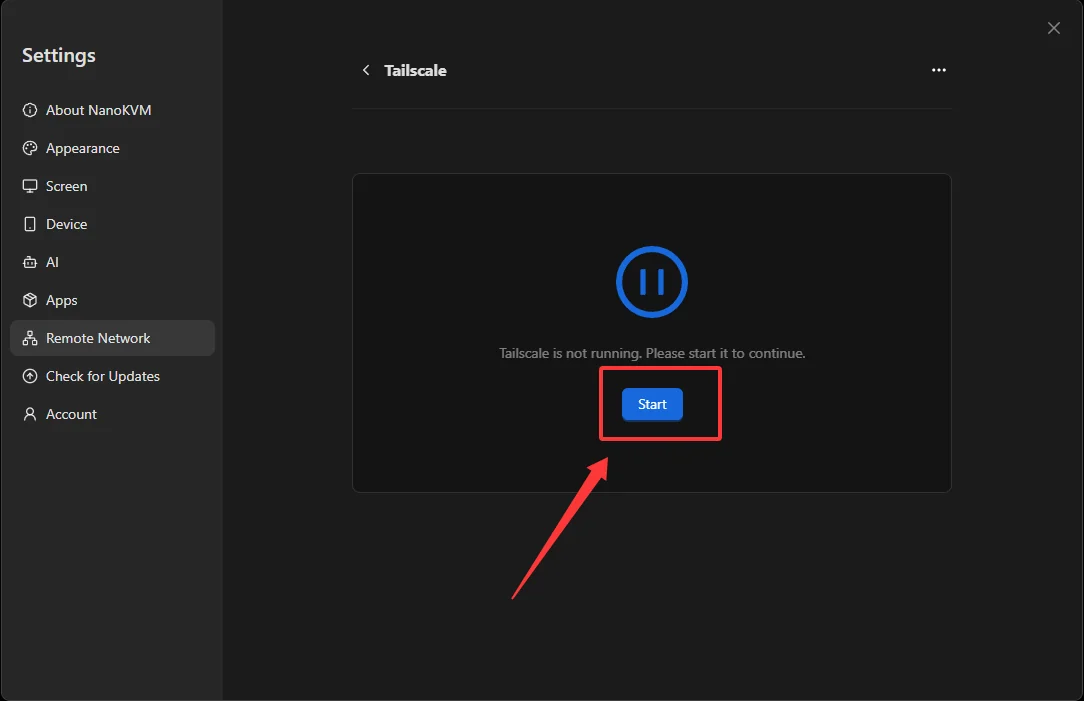1084x701 pixels.
Task: Close the Settings dialog
Action: 1054,28
